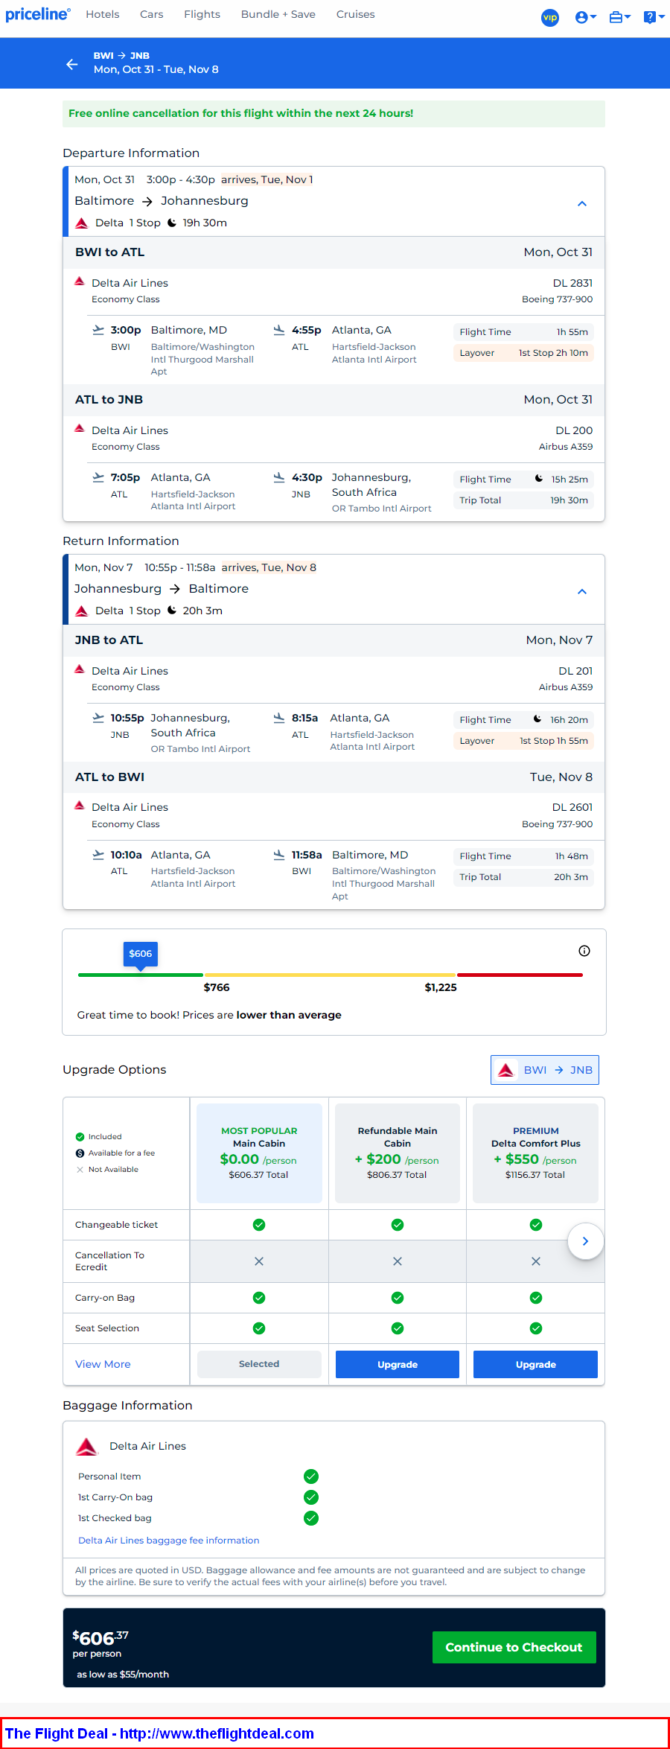Click the 1st Stop 2h 10m layover

[x=523, y=353]
